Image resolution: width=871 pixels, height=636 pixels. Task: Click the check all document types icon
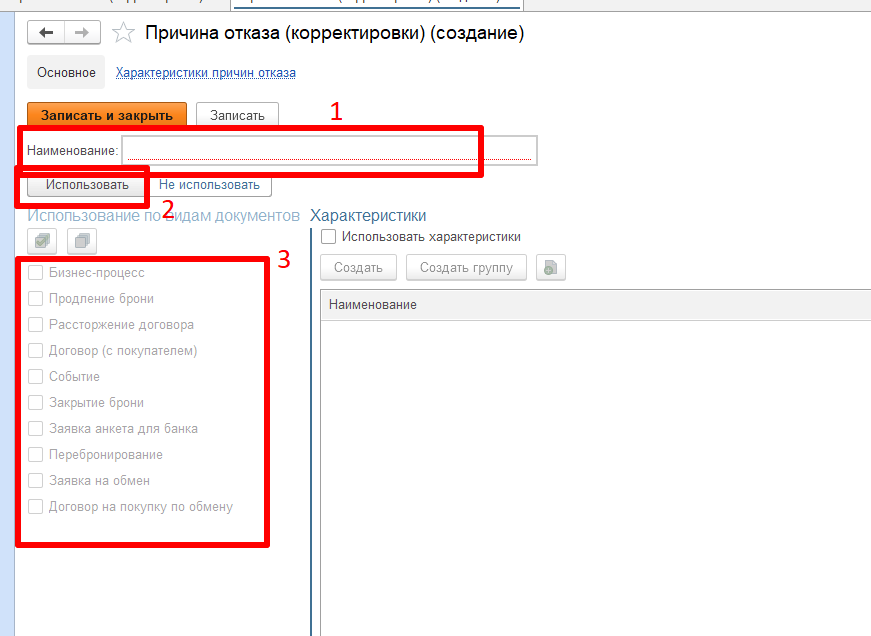(x=44, y=241)
